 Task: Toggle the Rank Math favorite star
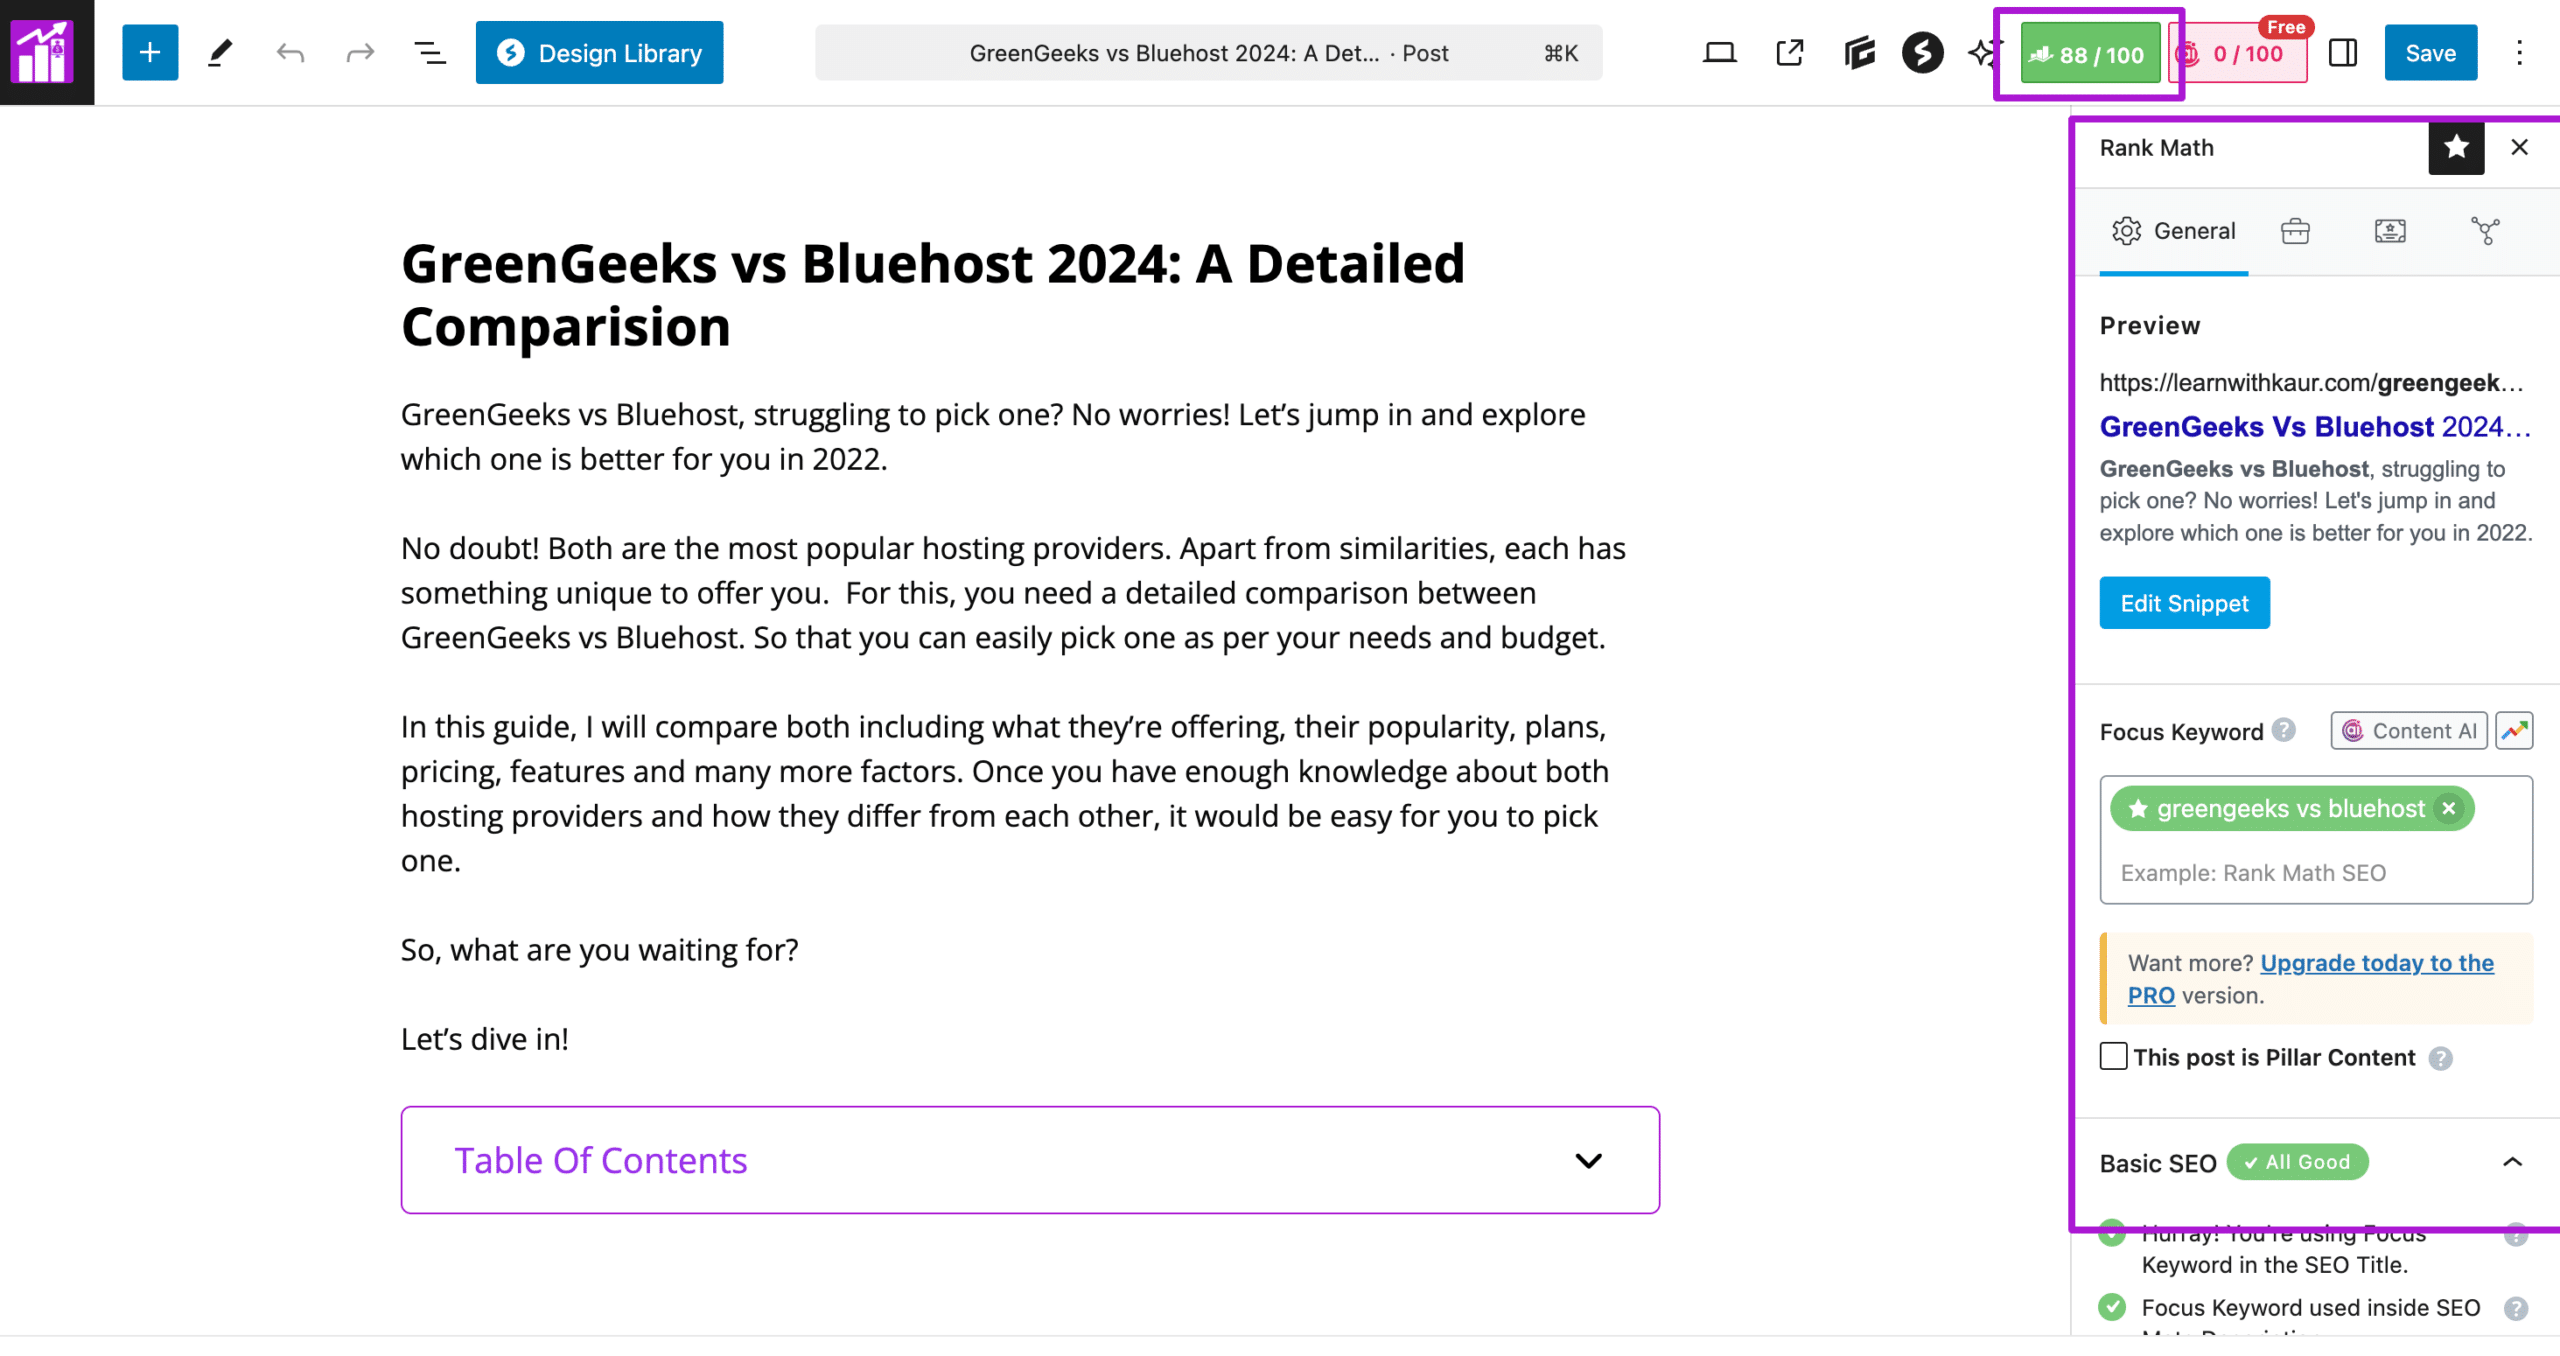click(2456, 147)
